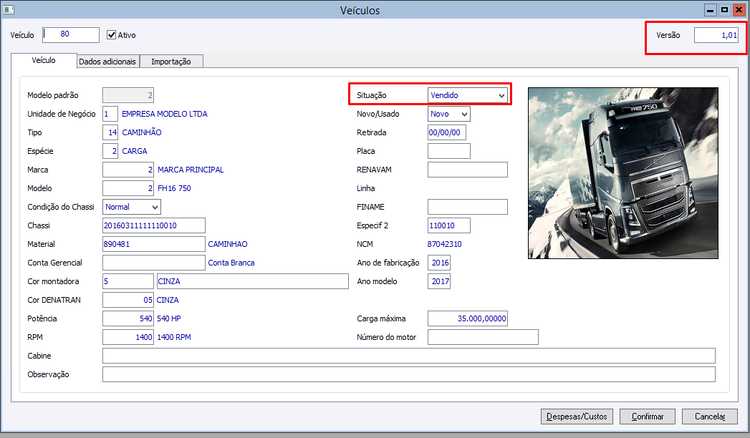Click the CARGA espécie text
This screenshot has height=438, width=750.
pos(134,151)
